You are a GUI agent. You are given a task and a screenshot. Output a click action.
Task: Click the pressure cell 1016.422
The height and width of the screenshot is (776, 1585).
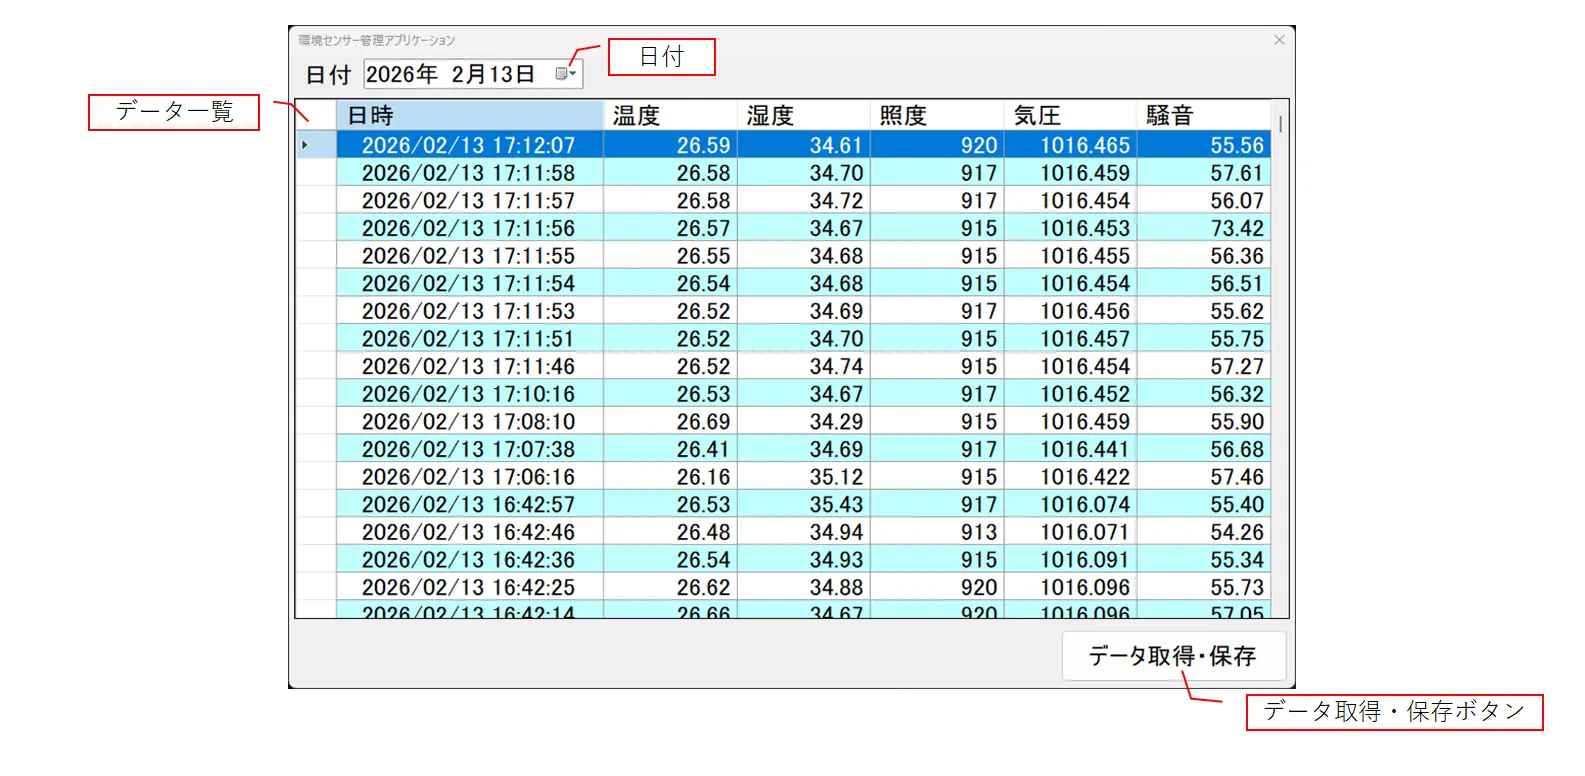(1069, 477)
